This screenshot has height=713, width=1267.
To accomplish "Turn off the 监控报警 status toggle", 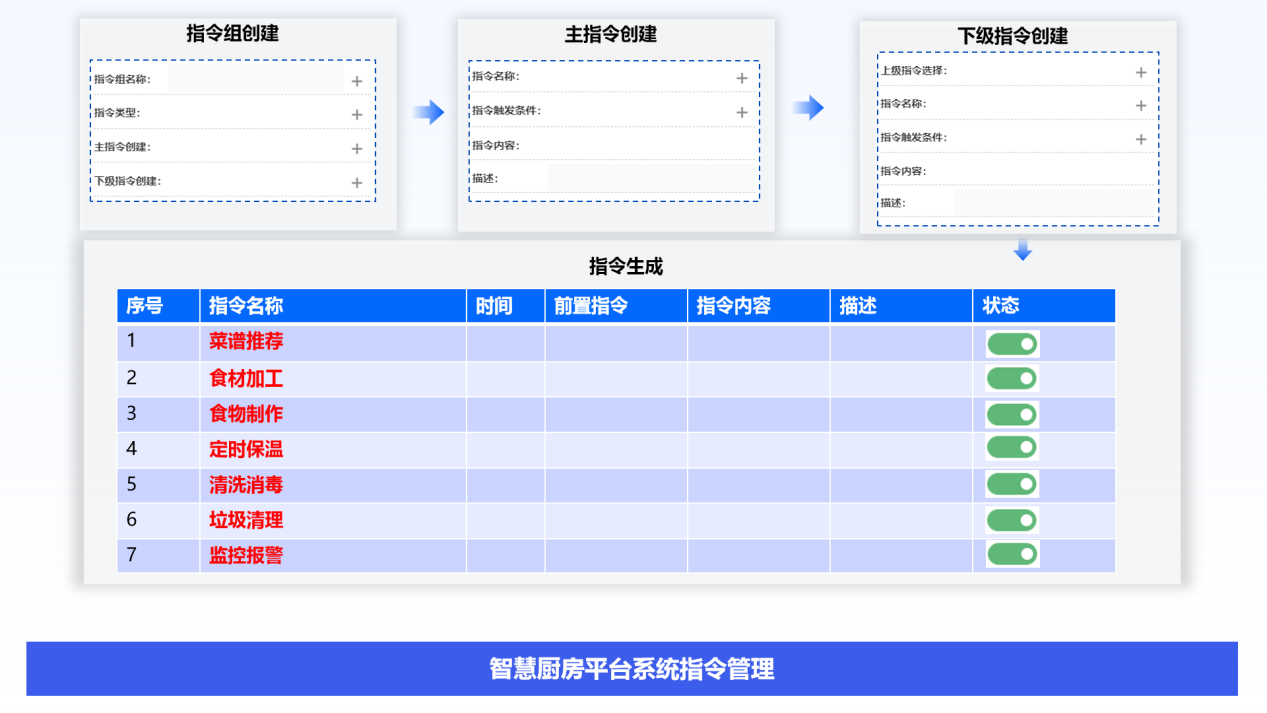I will click(x=1012, y=554).
